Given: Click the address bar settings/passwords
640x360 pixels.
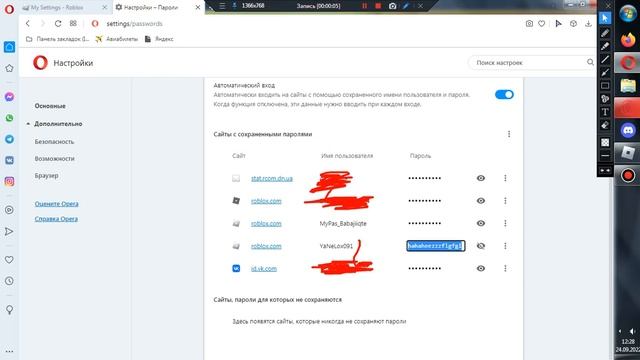Looking at the screenshot, I should coord(134,24).
